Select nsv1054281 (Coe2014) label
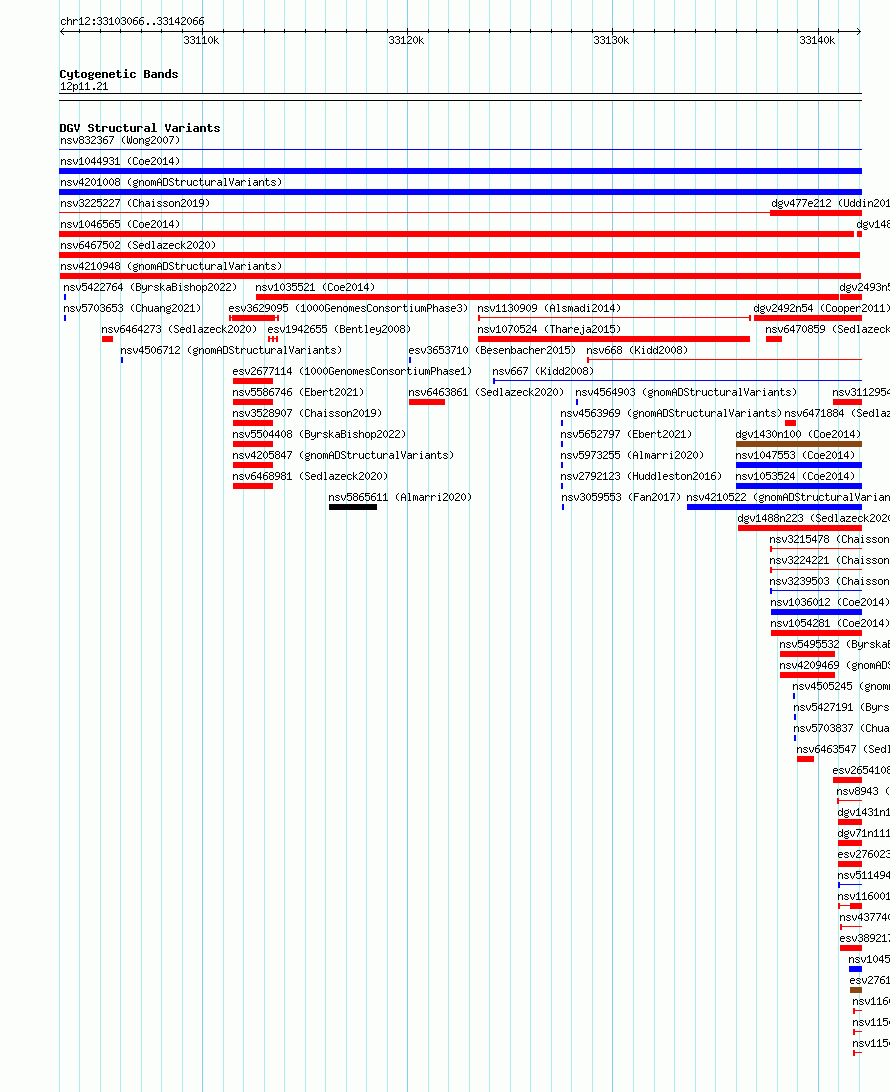 tap(829, 623)
